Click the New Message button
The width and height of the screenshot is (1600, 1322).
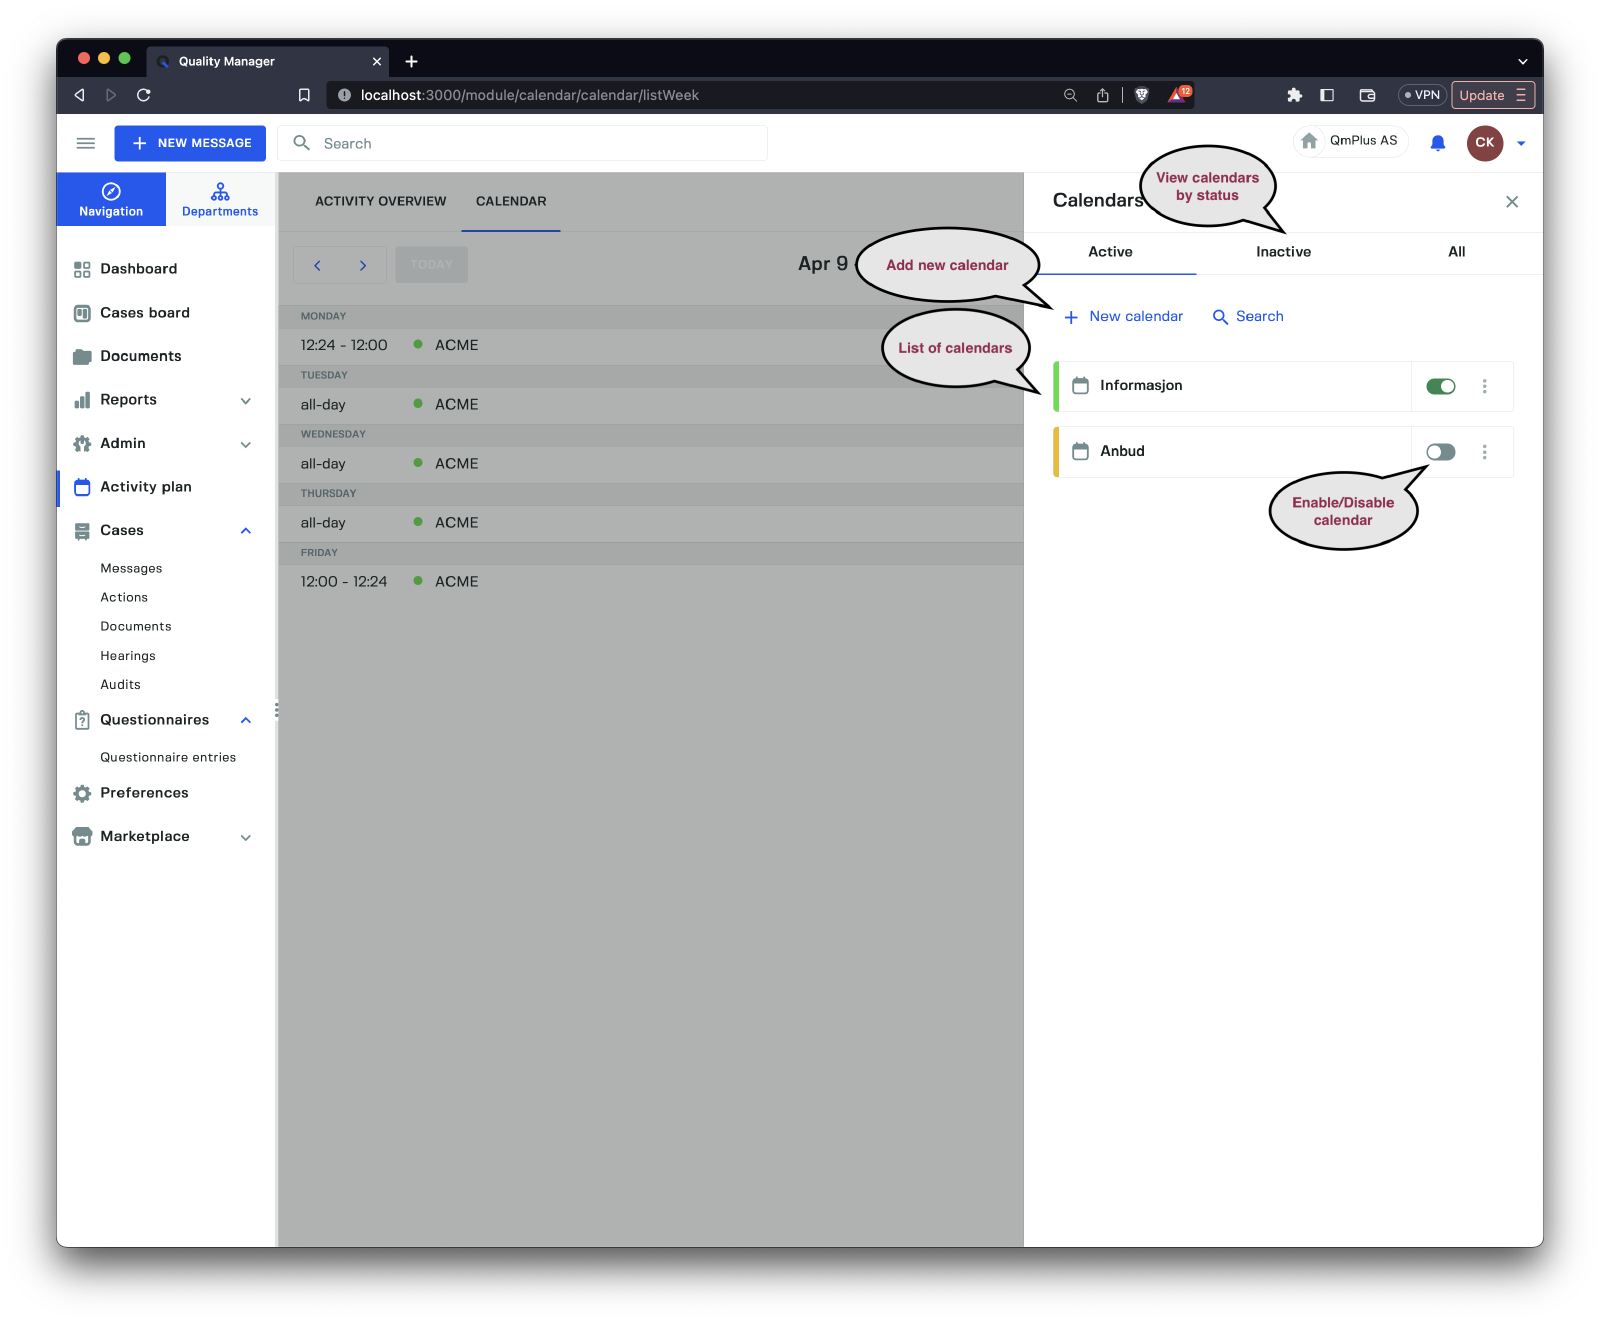190,143
